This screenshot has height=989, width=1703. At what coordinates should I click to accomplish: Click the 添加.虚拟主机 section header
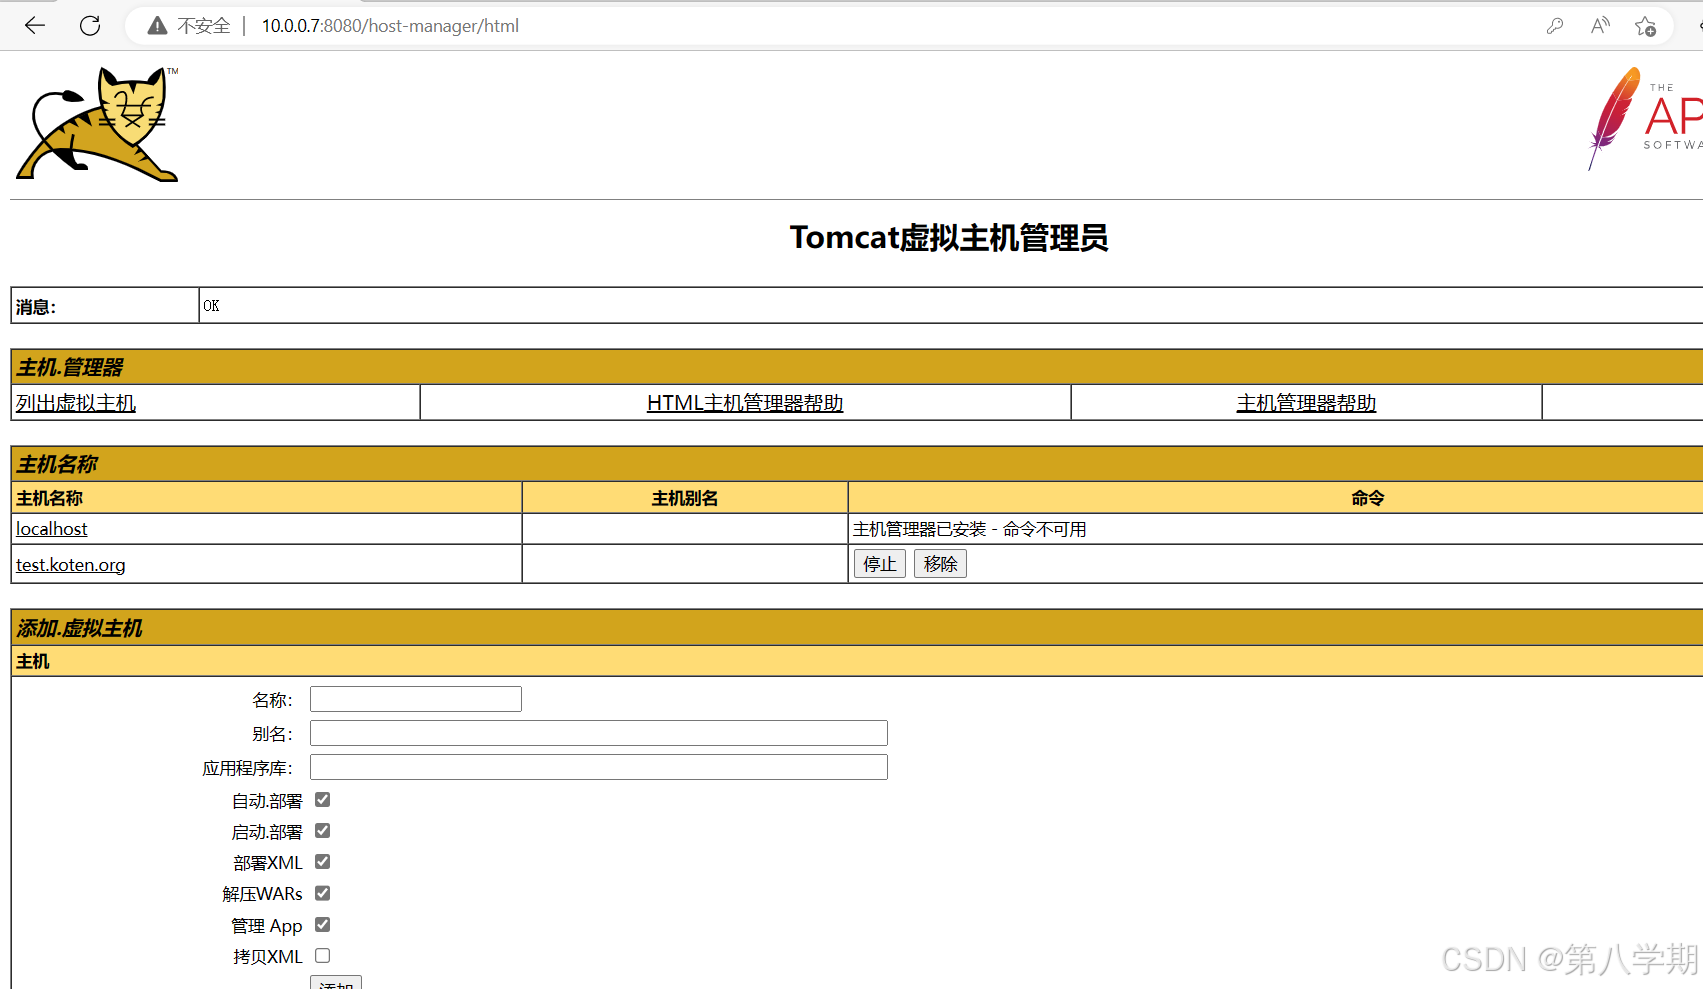[x=80, y=628]
